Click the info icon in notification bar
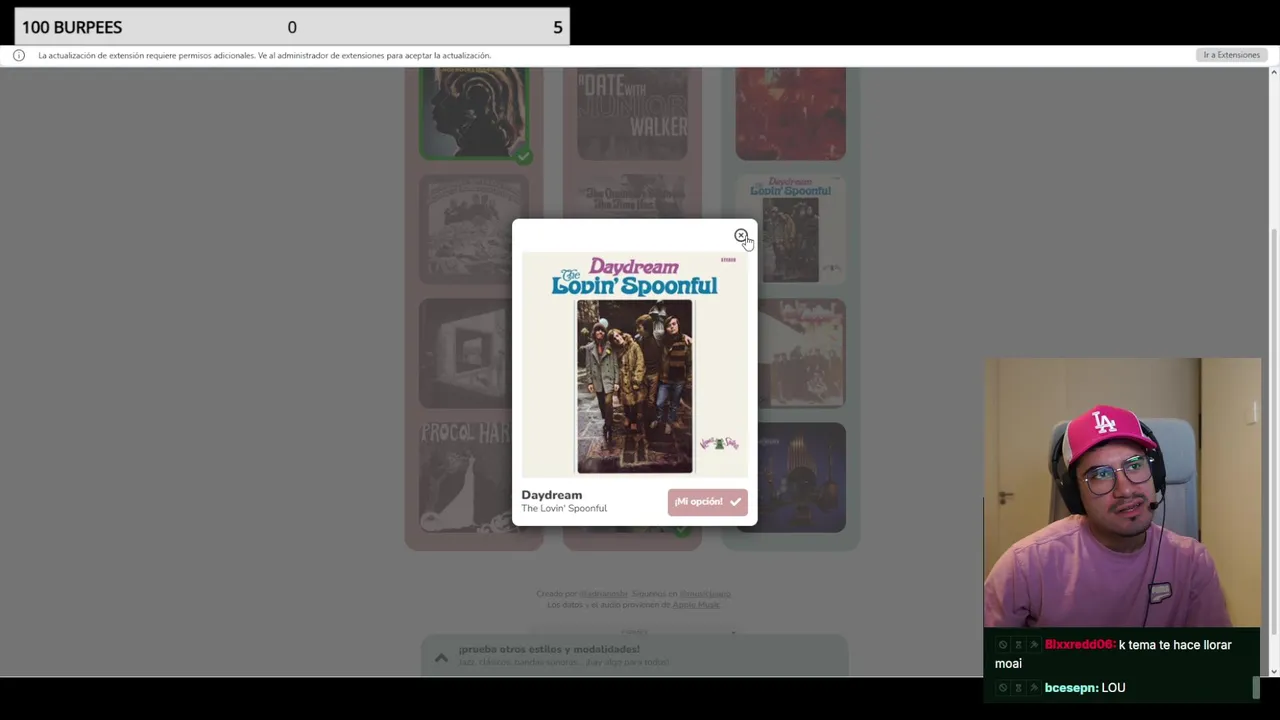The width and height of the screenshot is (1280, 720). pyautogui.click(x=18, y=55)
